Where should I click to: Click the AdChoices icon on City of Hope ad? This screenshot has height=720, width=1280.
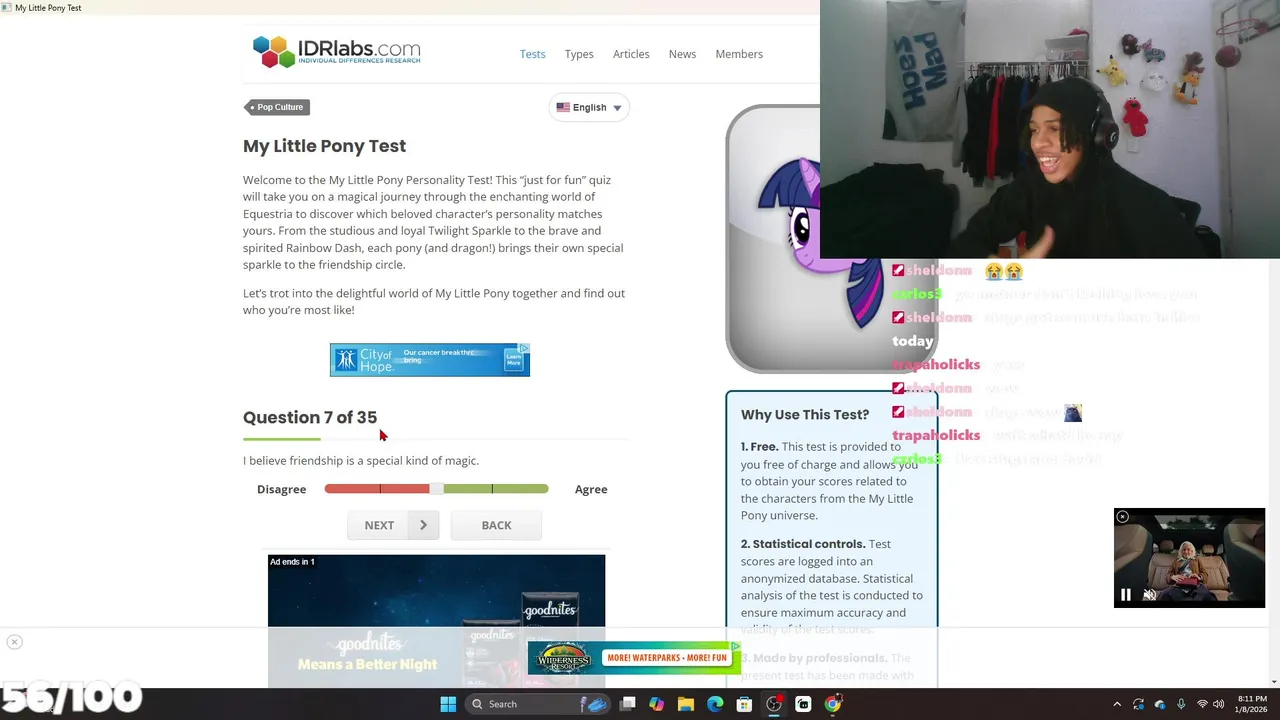click(524, 348)
